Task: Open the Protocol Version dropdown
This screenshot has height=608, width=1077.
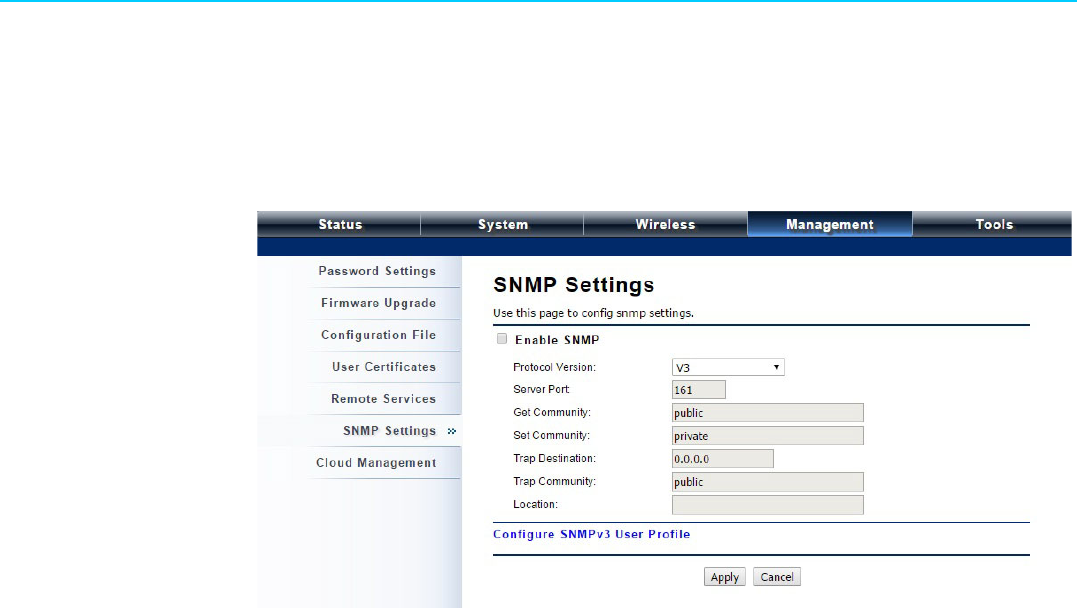Action: (x=728, y=368)
